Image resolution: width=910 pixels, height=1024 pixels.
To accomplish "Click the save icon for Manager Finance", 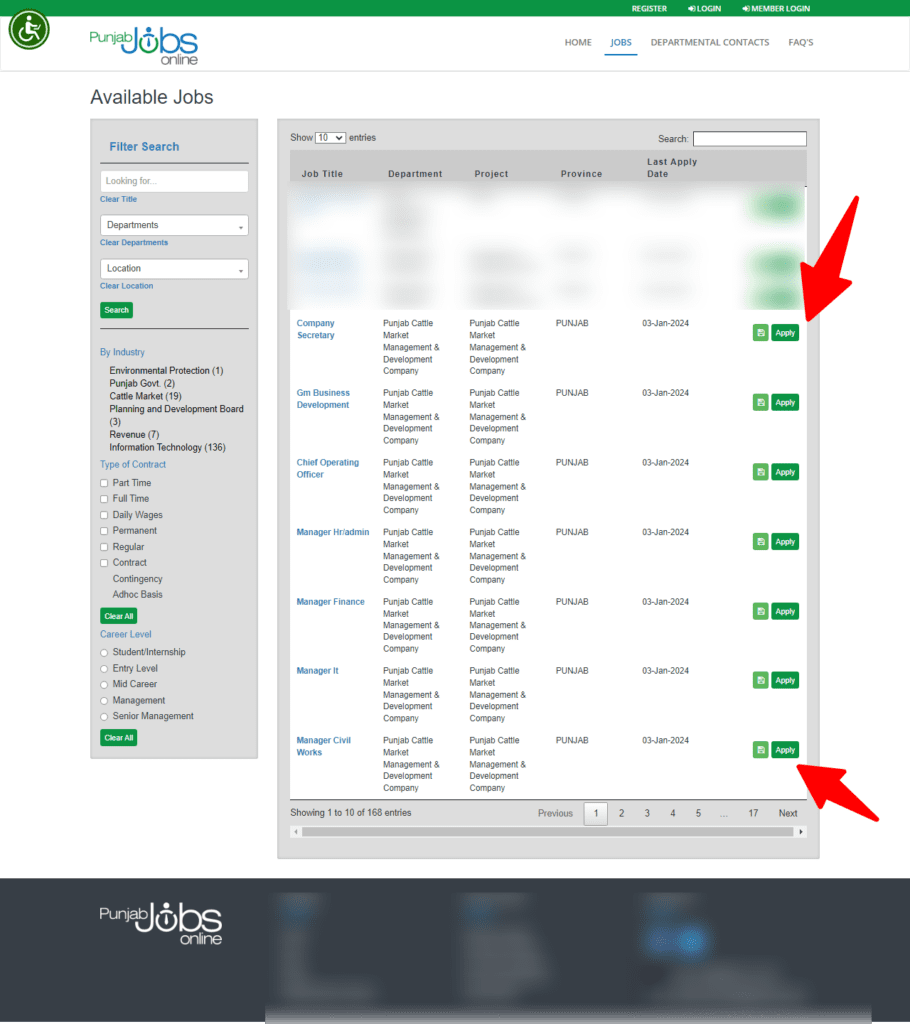I will point(760,611).
